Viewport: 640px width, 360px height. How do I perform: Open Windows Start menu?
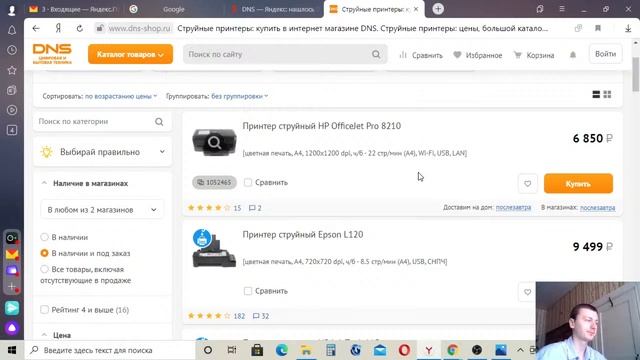click(x=12, y=350)
